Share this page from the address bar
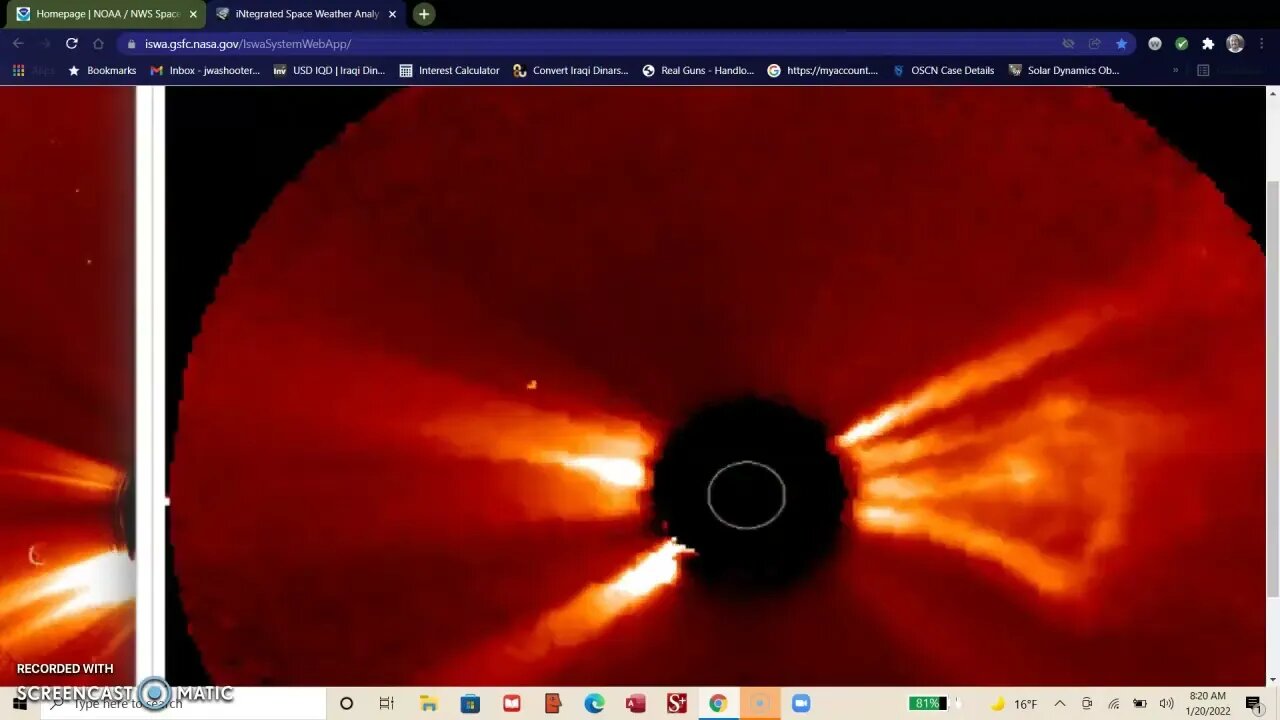Screen dimensions: 1280x720 1095,44
